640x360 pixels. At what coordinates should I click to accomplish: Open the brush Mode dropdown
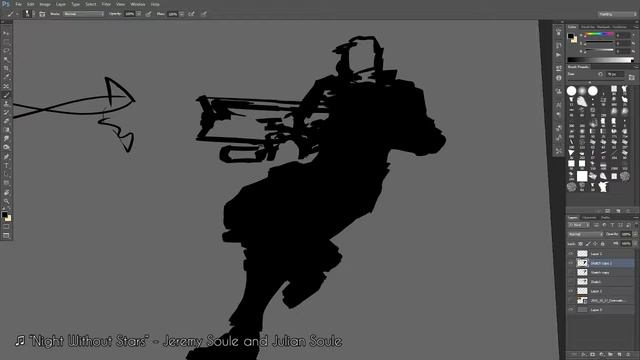[83, 14]
